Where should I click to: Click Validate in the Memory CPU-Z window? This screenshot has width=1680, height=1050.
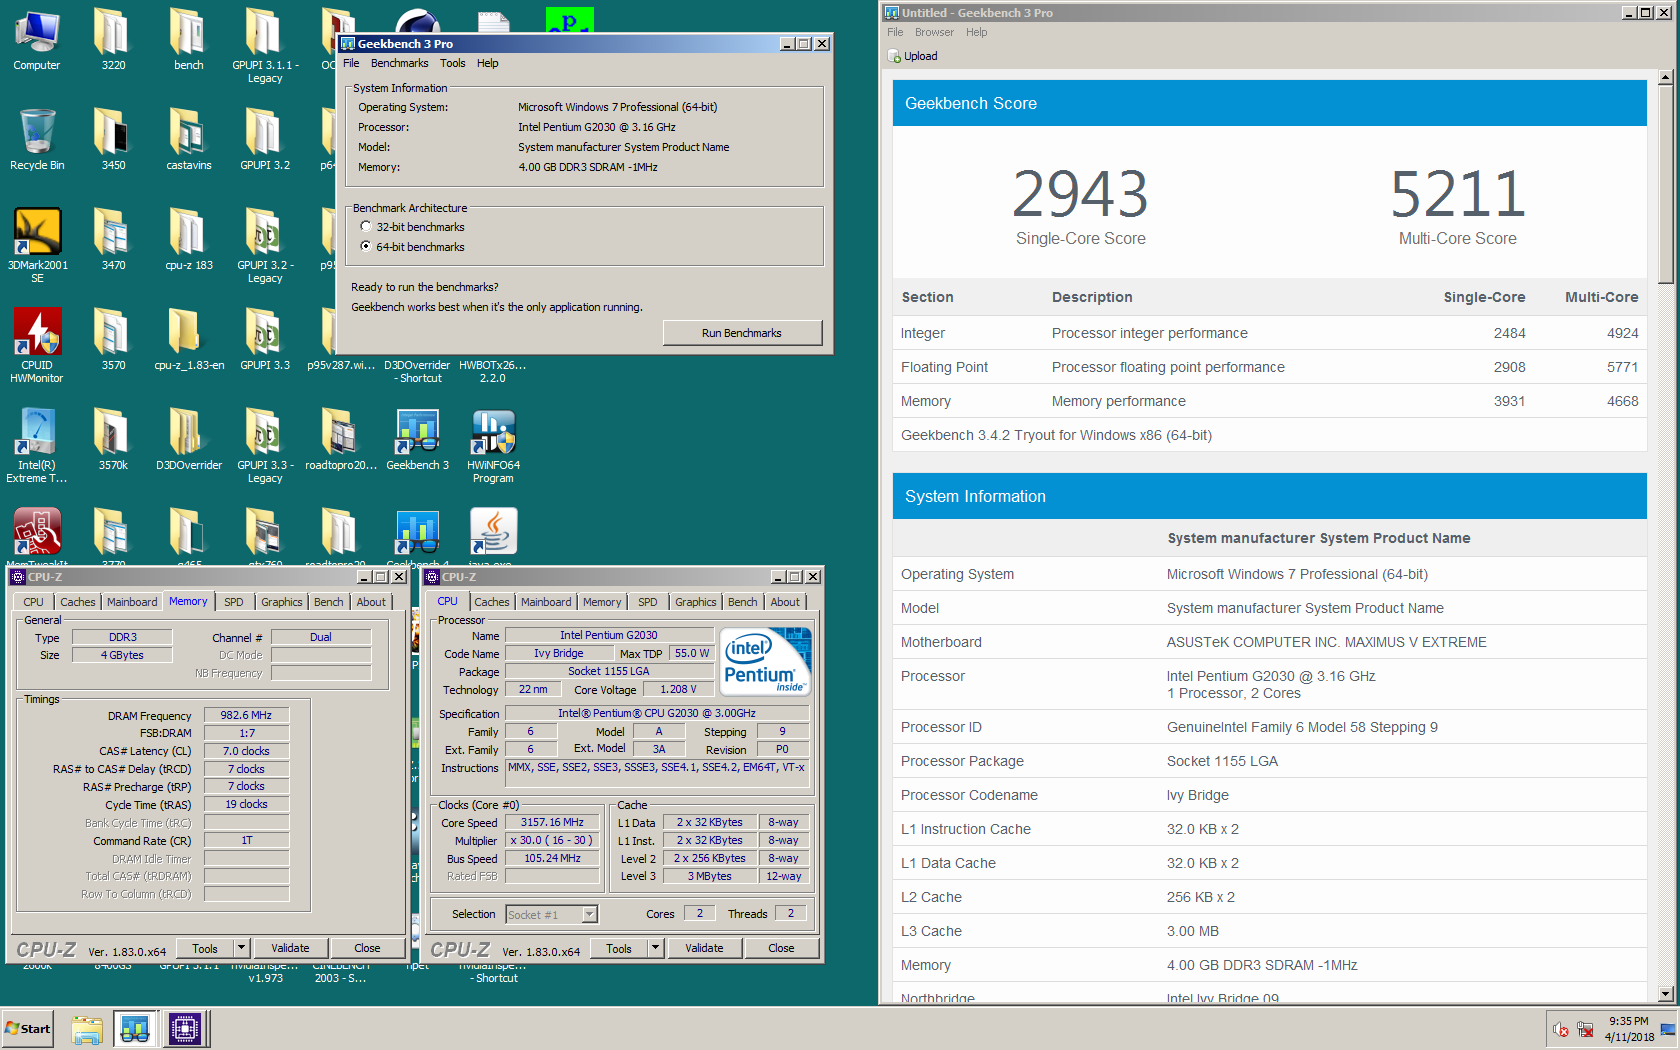[290, 948]
